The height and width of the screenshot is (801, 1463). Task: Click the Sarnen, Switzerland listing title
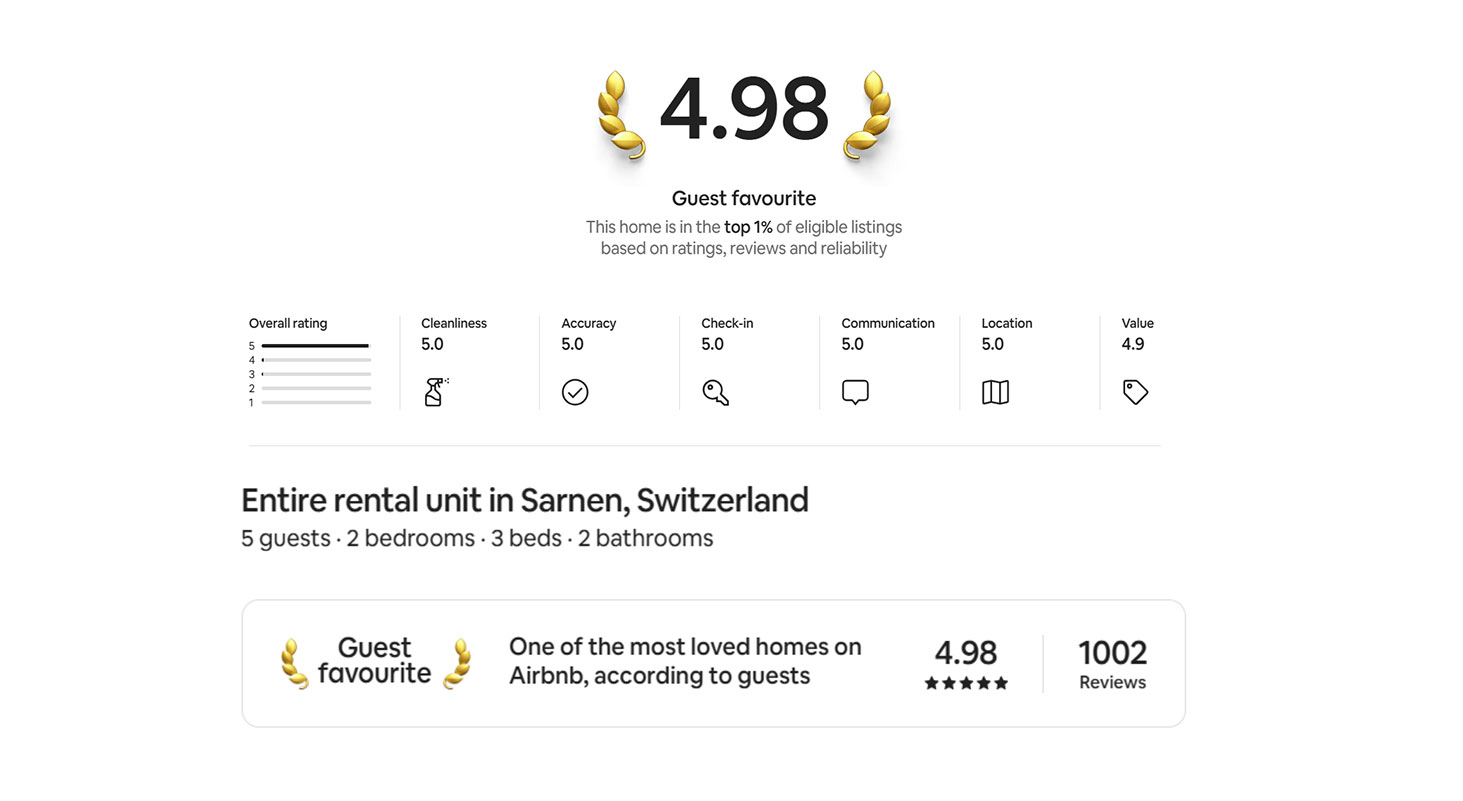525,499
